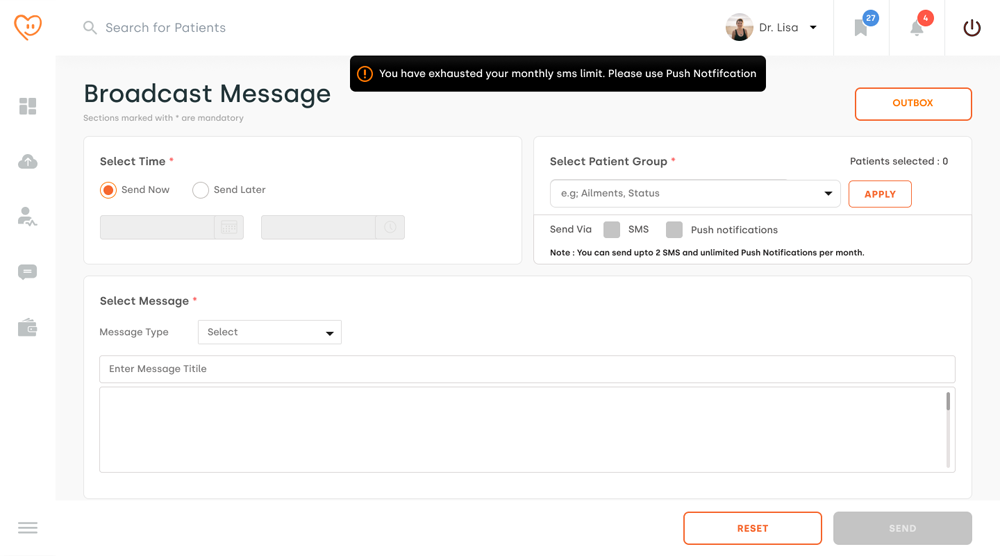Toggle the hamburger menu at bottom left
1000x556 pixels.
28,528
